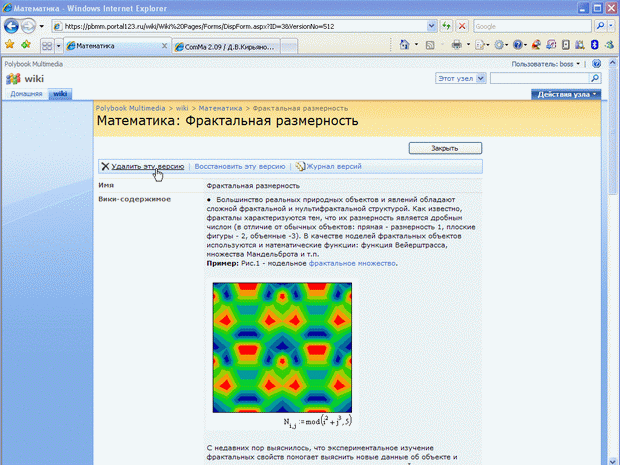Click the Favorites star icon
Screen dimensions: 620x465
click(x=9, y=46)
